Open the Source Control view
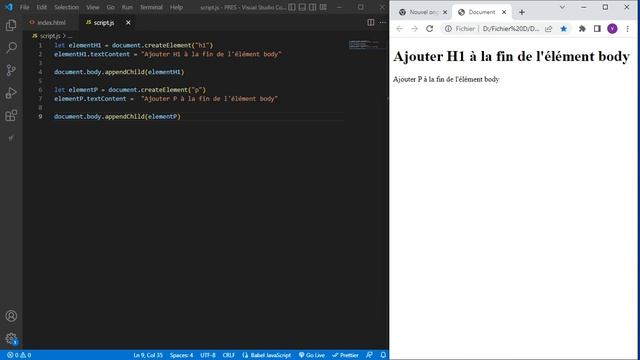640x360 pixels. [11, 70]
